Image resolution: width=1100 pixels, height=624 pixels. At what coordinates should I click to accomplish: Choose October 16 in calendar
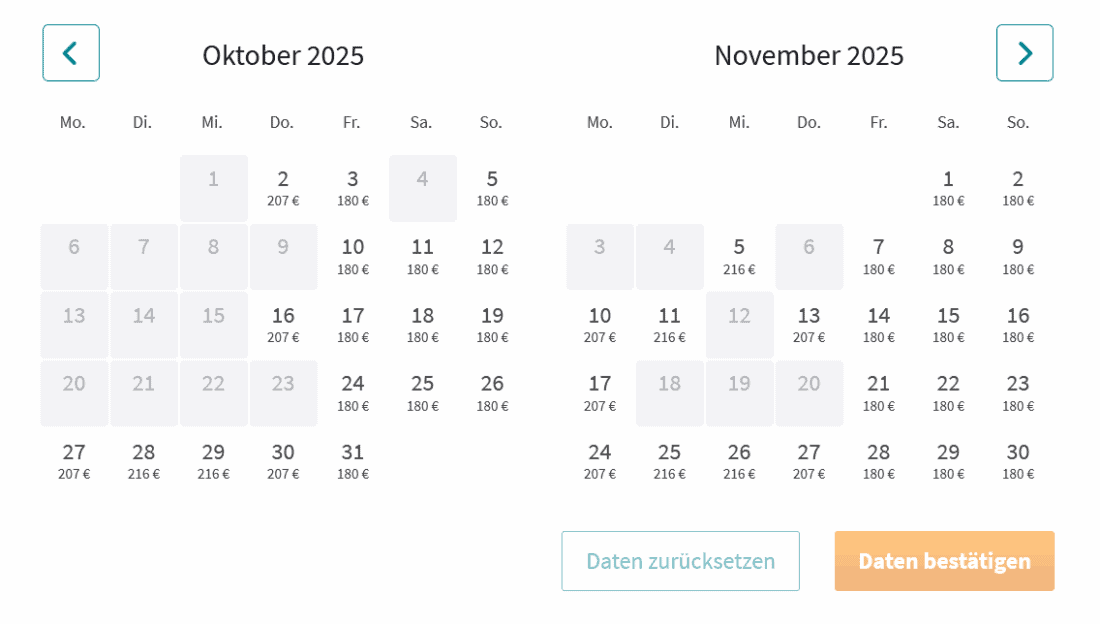click(x=283, y=325)
